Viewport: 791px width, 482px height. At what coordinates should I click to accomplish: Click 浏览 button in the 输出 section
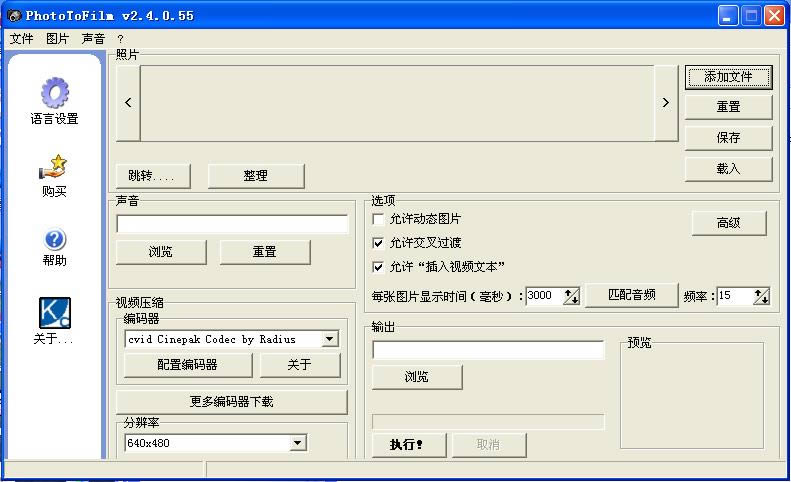(x=417, y=377)
